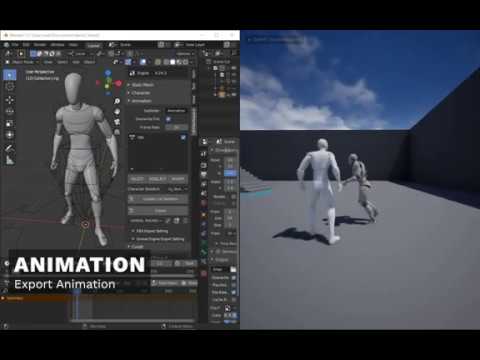
Task: Open the active tool tab in Properties editor
Action: [x=204, y=154]
